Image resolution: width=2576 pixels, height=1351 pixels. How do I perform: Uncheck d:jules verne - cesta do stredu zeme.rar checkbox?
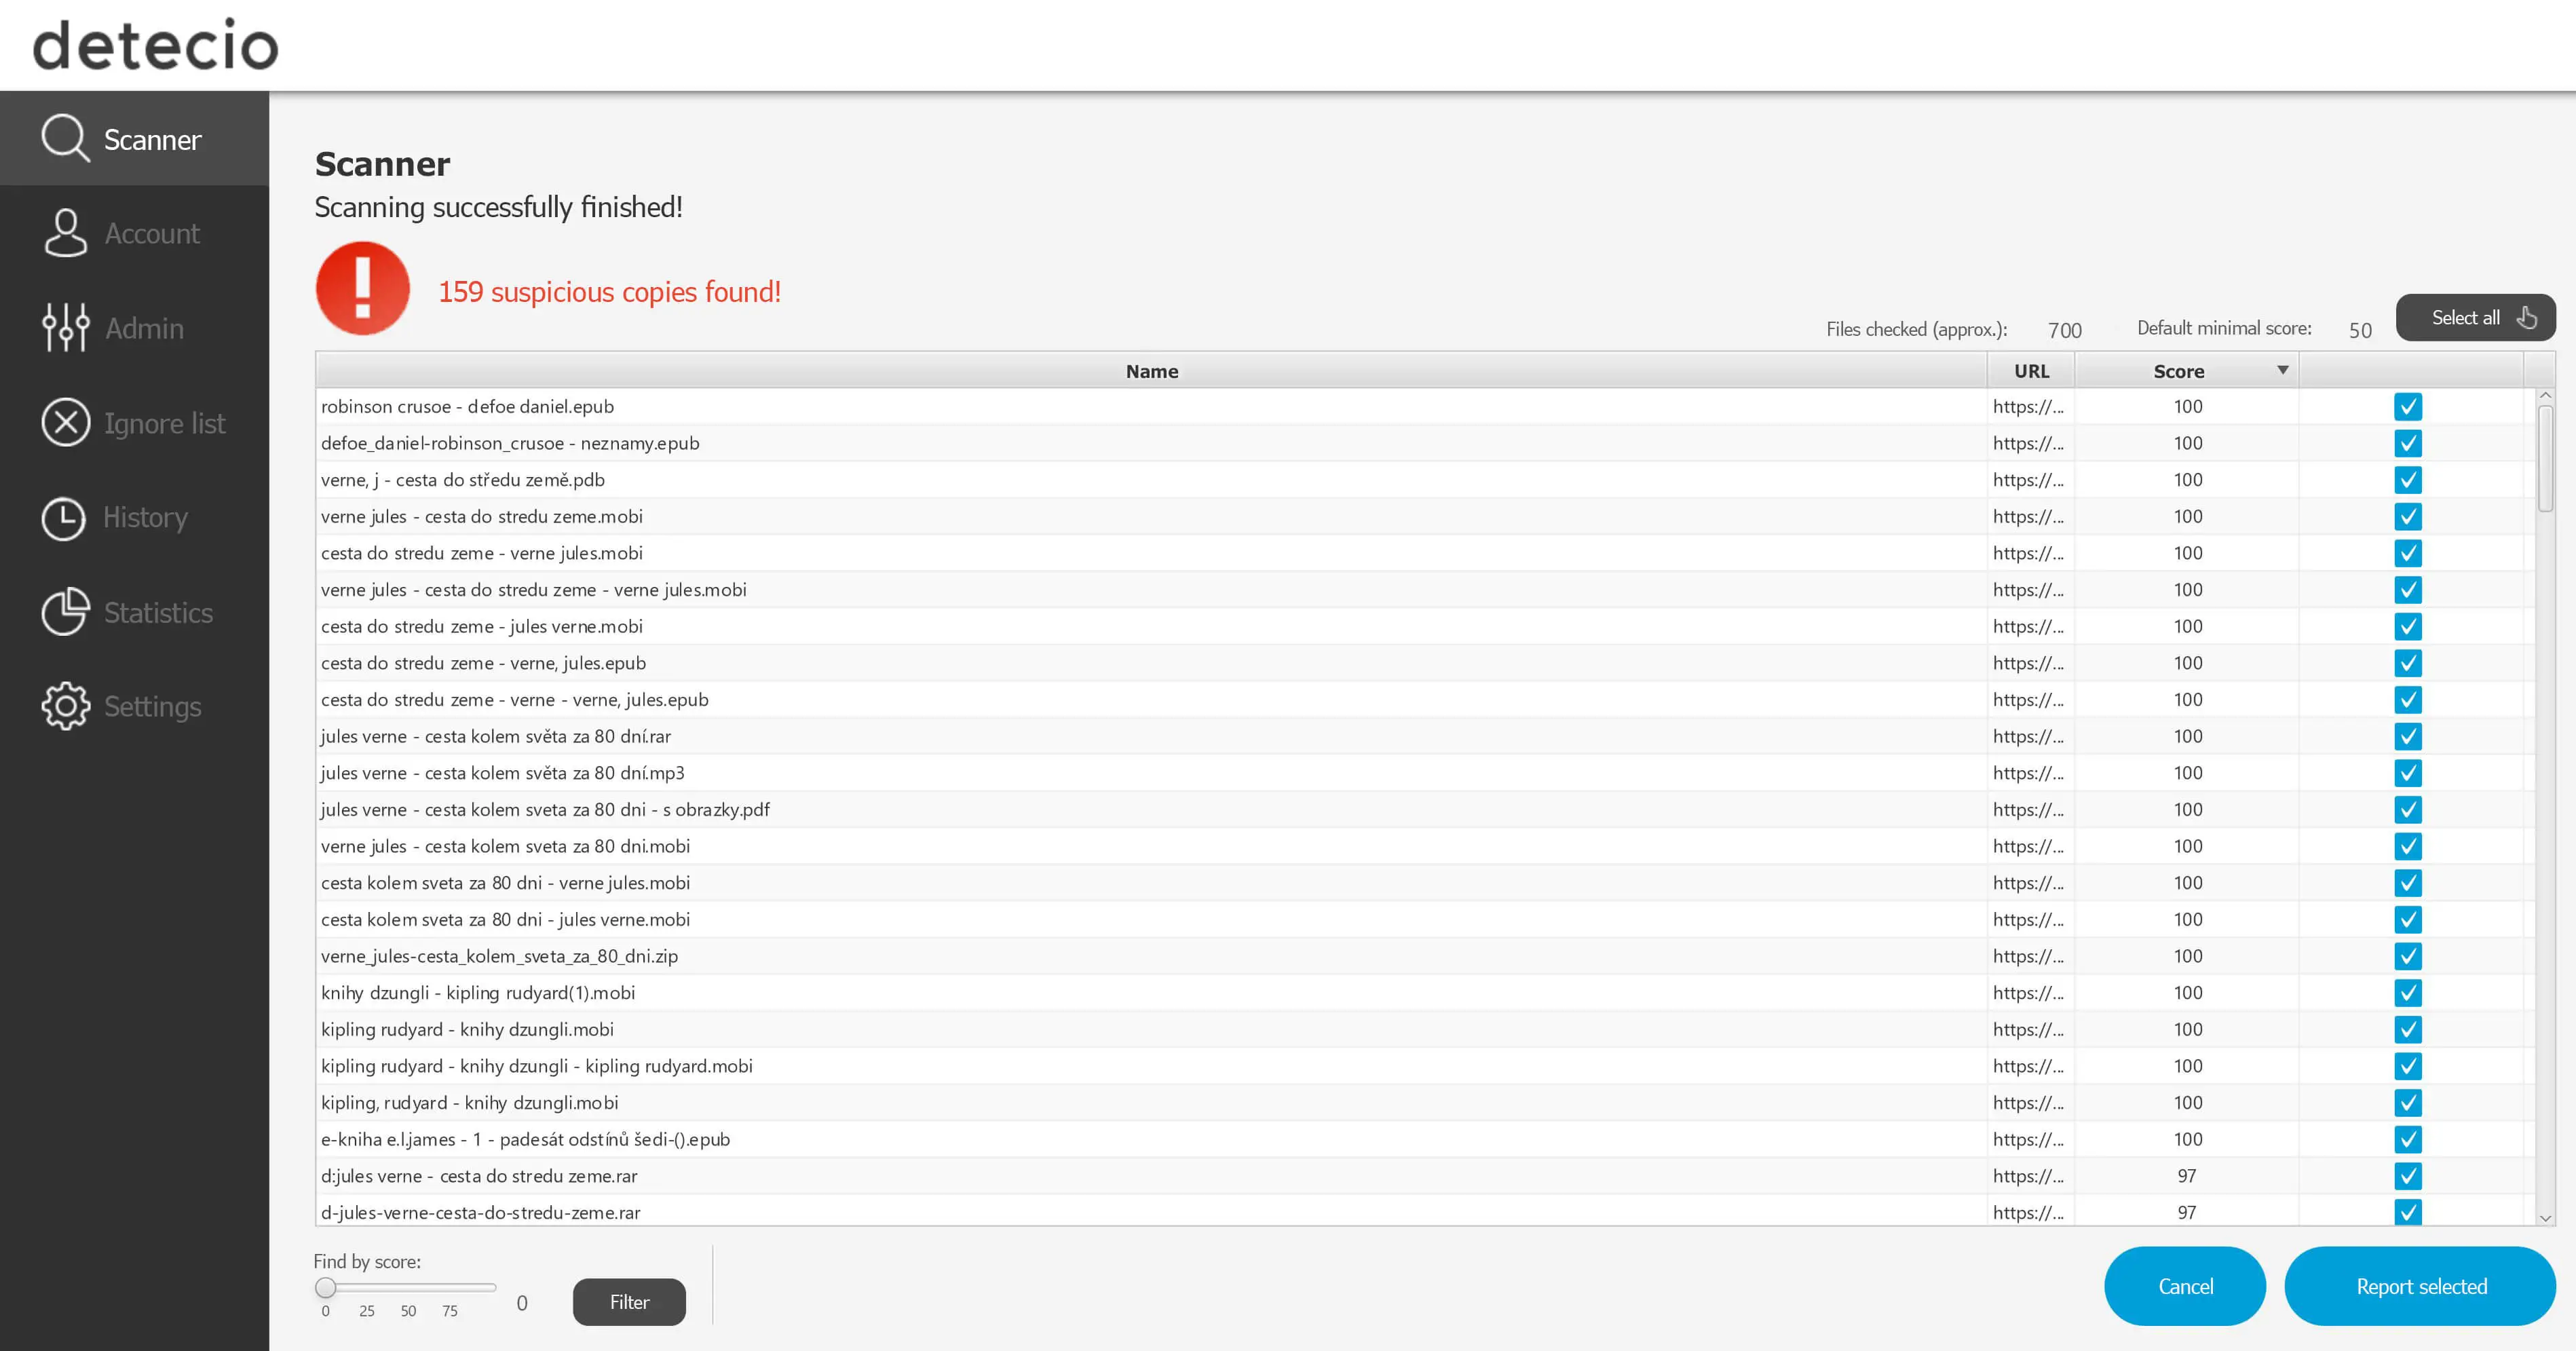pos(2408,1176)
